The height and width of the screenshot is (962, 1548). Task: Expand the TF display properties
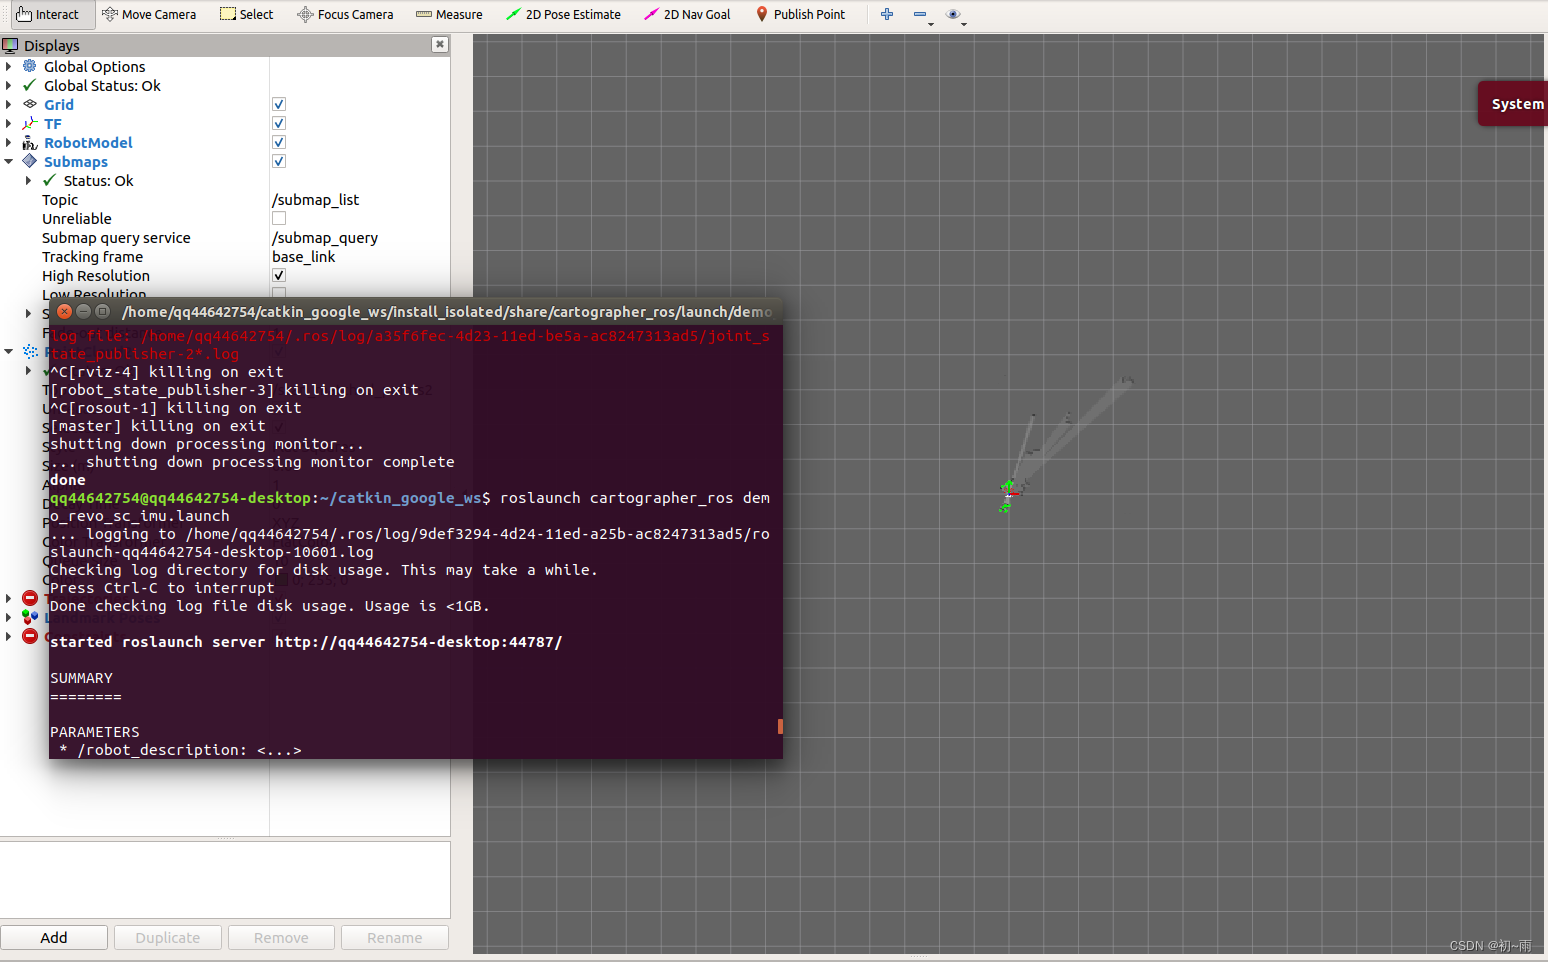(9, 123)
